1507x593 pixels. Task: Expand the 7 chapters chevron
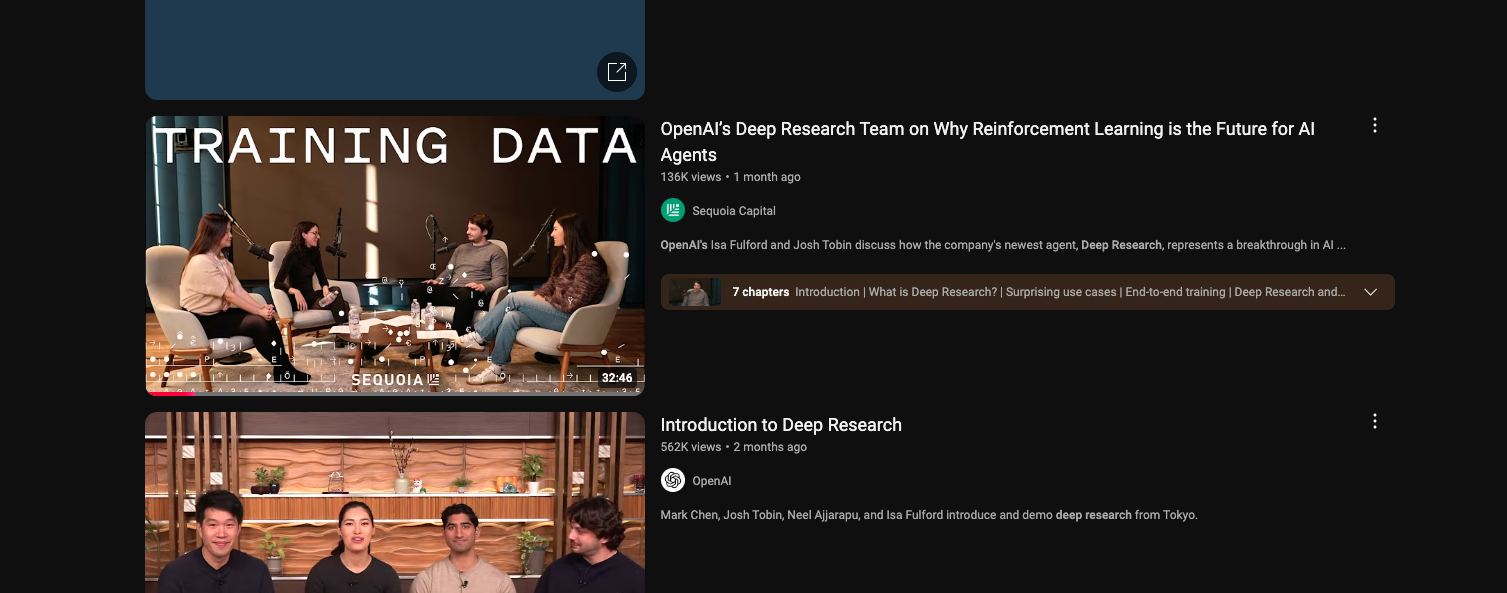(x=1370, y=292)
